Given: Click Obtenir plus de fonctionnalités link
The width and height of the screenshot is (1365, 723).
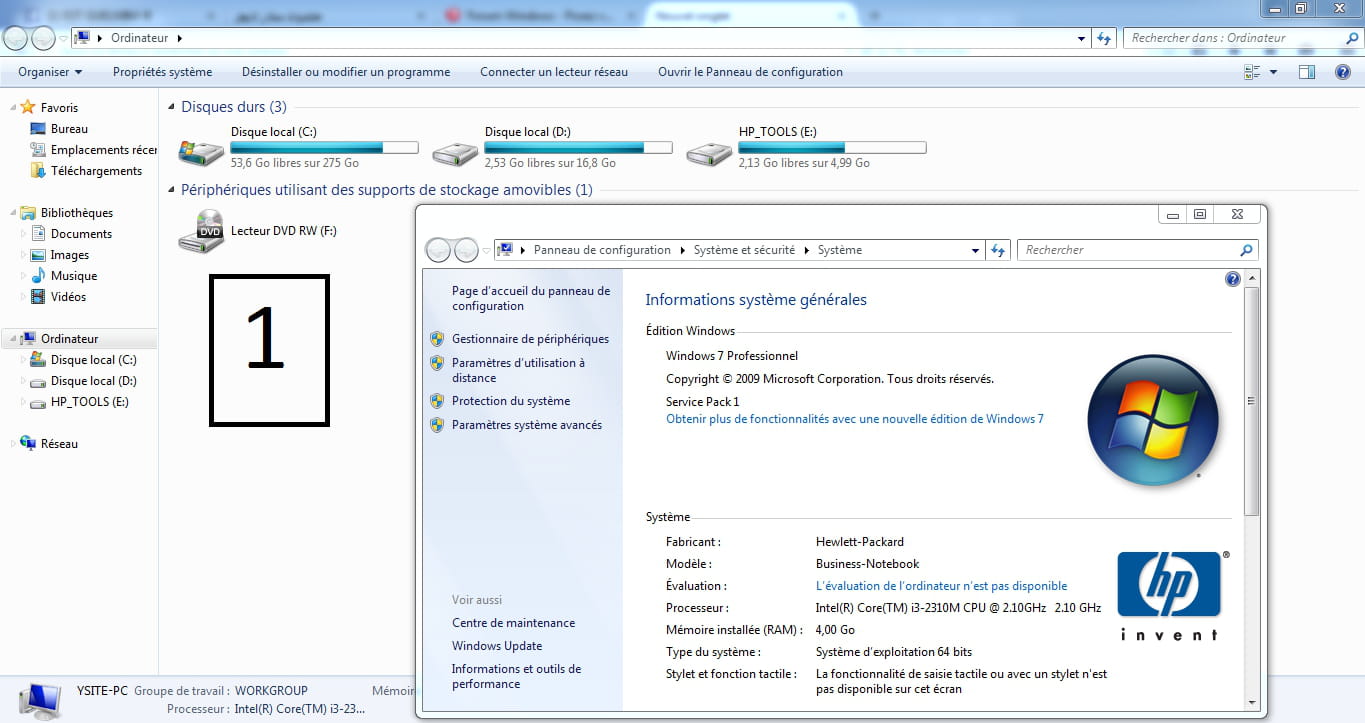Looking at the screenshot, I should coord(855,419).
